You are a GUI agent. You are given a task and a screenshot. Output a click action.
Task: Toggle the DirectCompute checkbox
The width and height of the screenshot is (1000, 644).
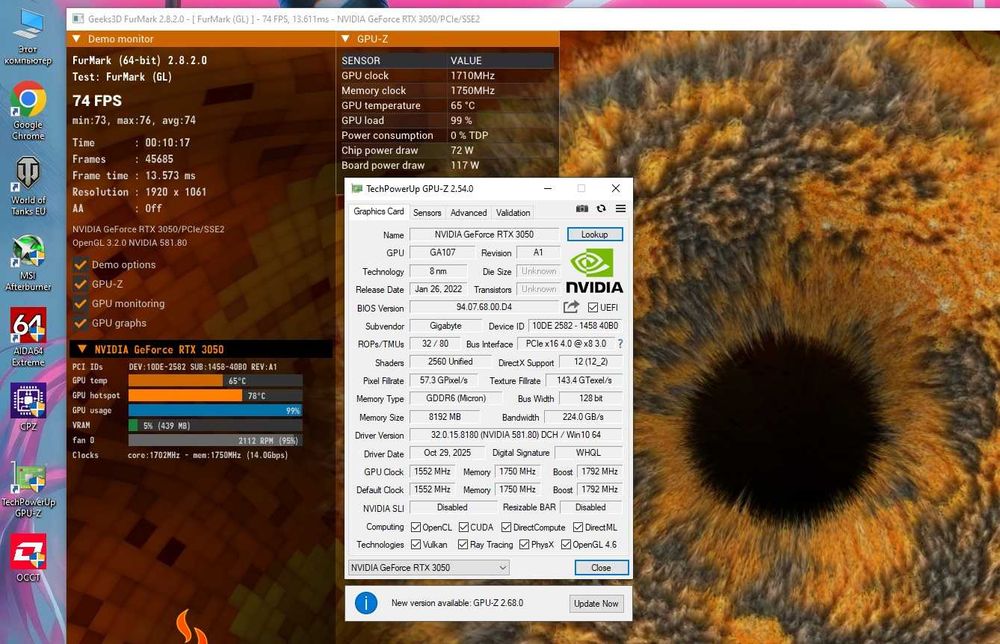click(506, 527)
